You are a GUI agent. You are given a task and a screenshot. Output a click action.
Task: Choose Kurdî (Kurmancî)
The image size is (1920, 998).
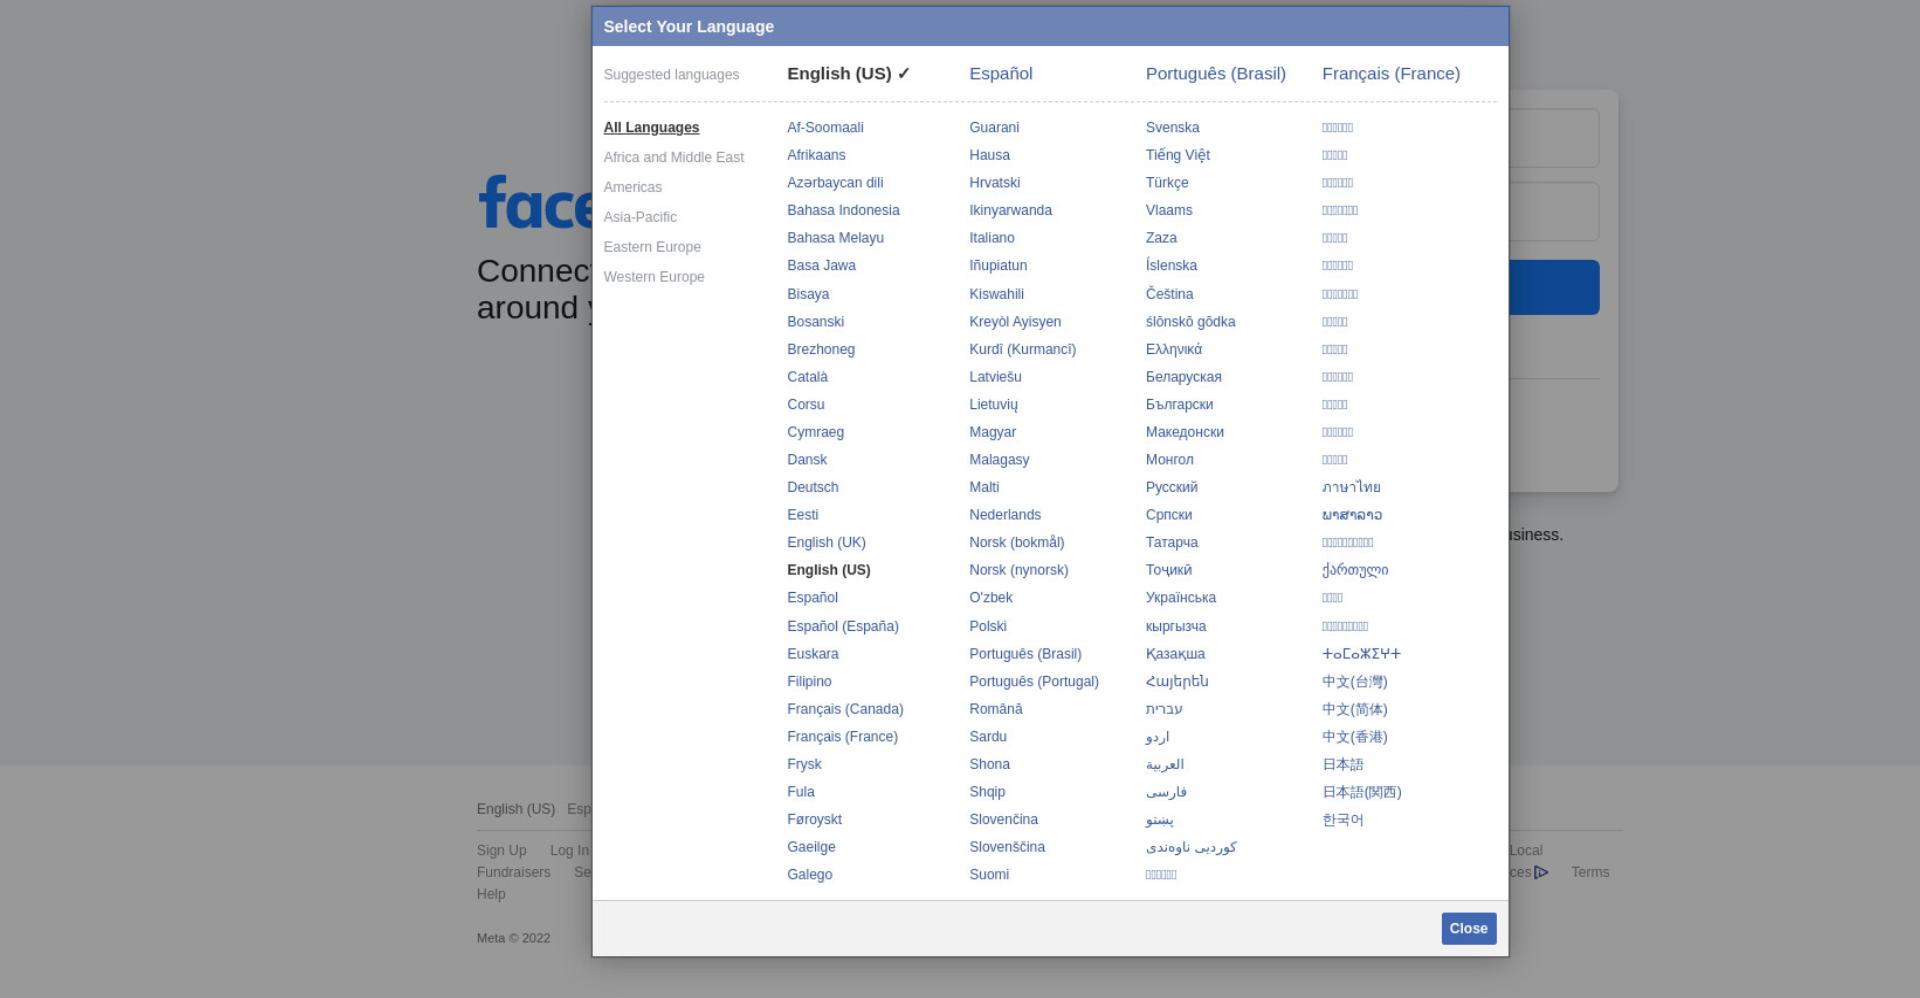(1022, 349)
